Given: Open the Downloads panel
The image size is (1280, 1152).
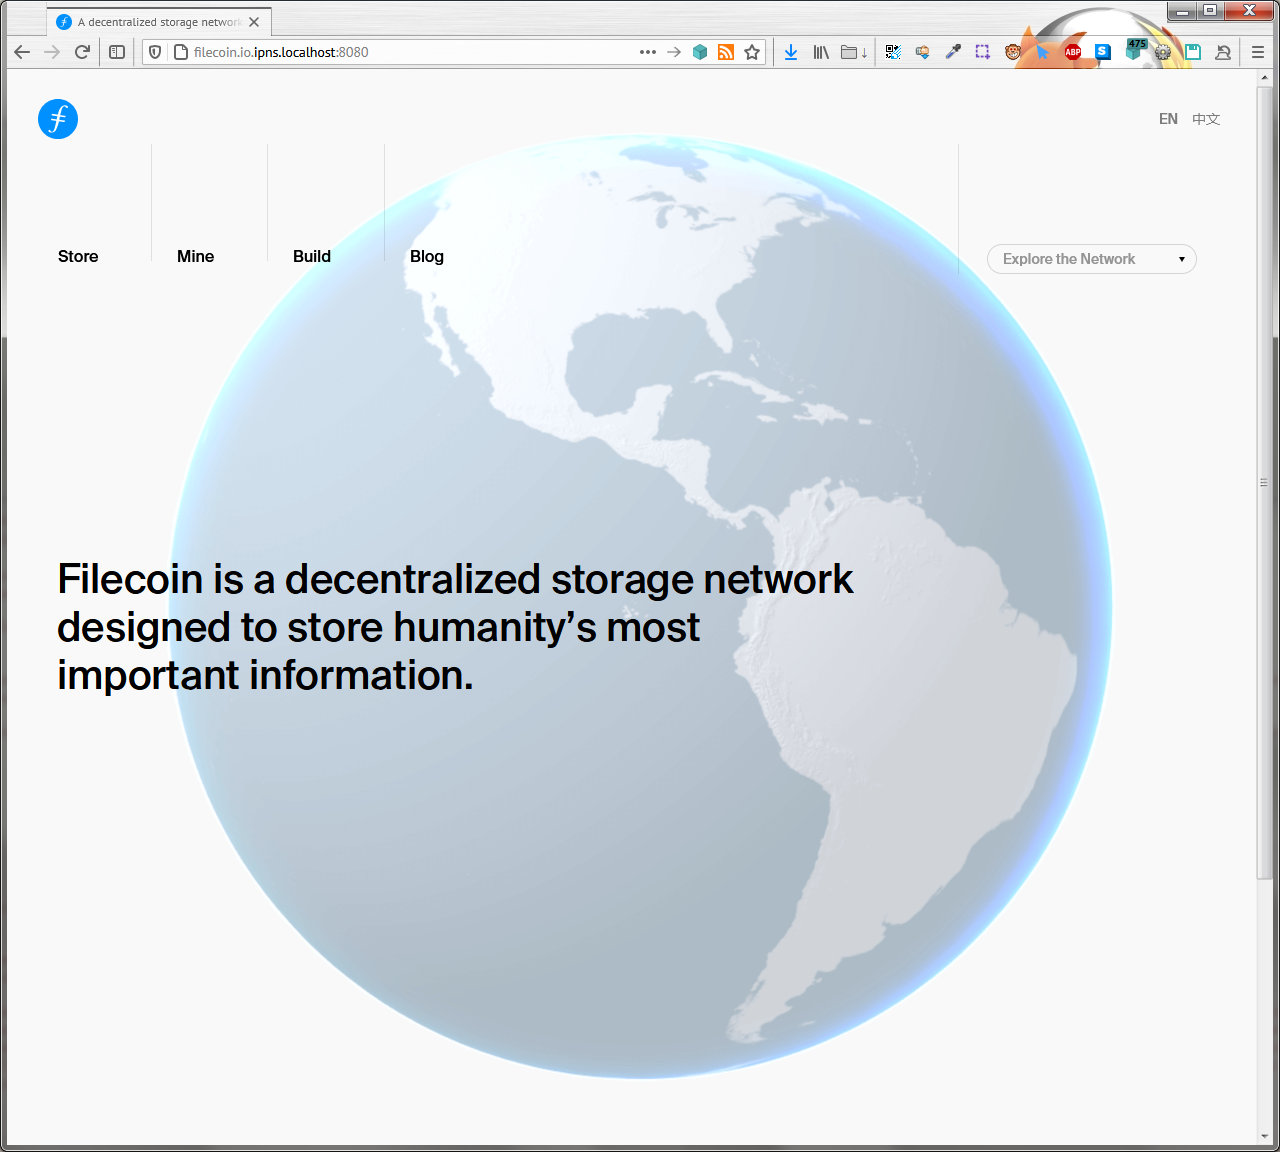Looking at the screenshot, I should click(x=791, y=52).
